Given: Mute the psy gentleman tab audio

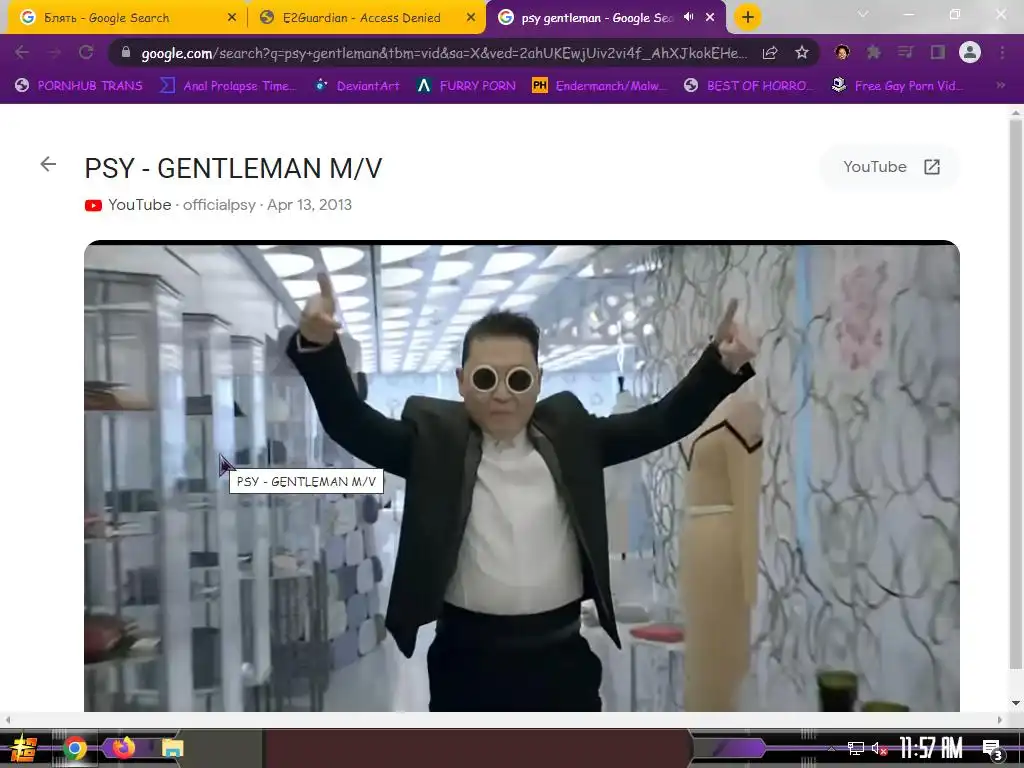Looking at the screenshot, I should pyautogui.click(x=688, y=17).
